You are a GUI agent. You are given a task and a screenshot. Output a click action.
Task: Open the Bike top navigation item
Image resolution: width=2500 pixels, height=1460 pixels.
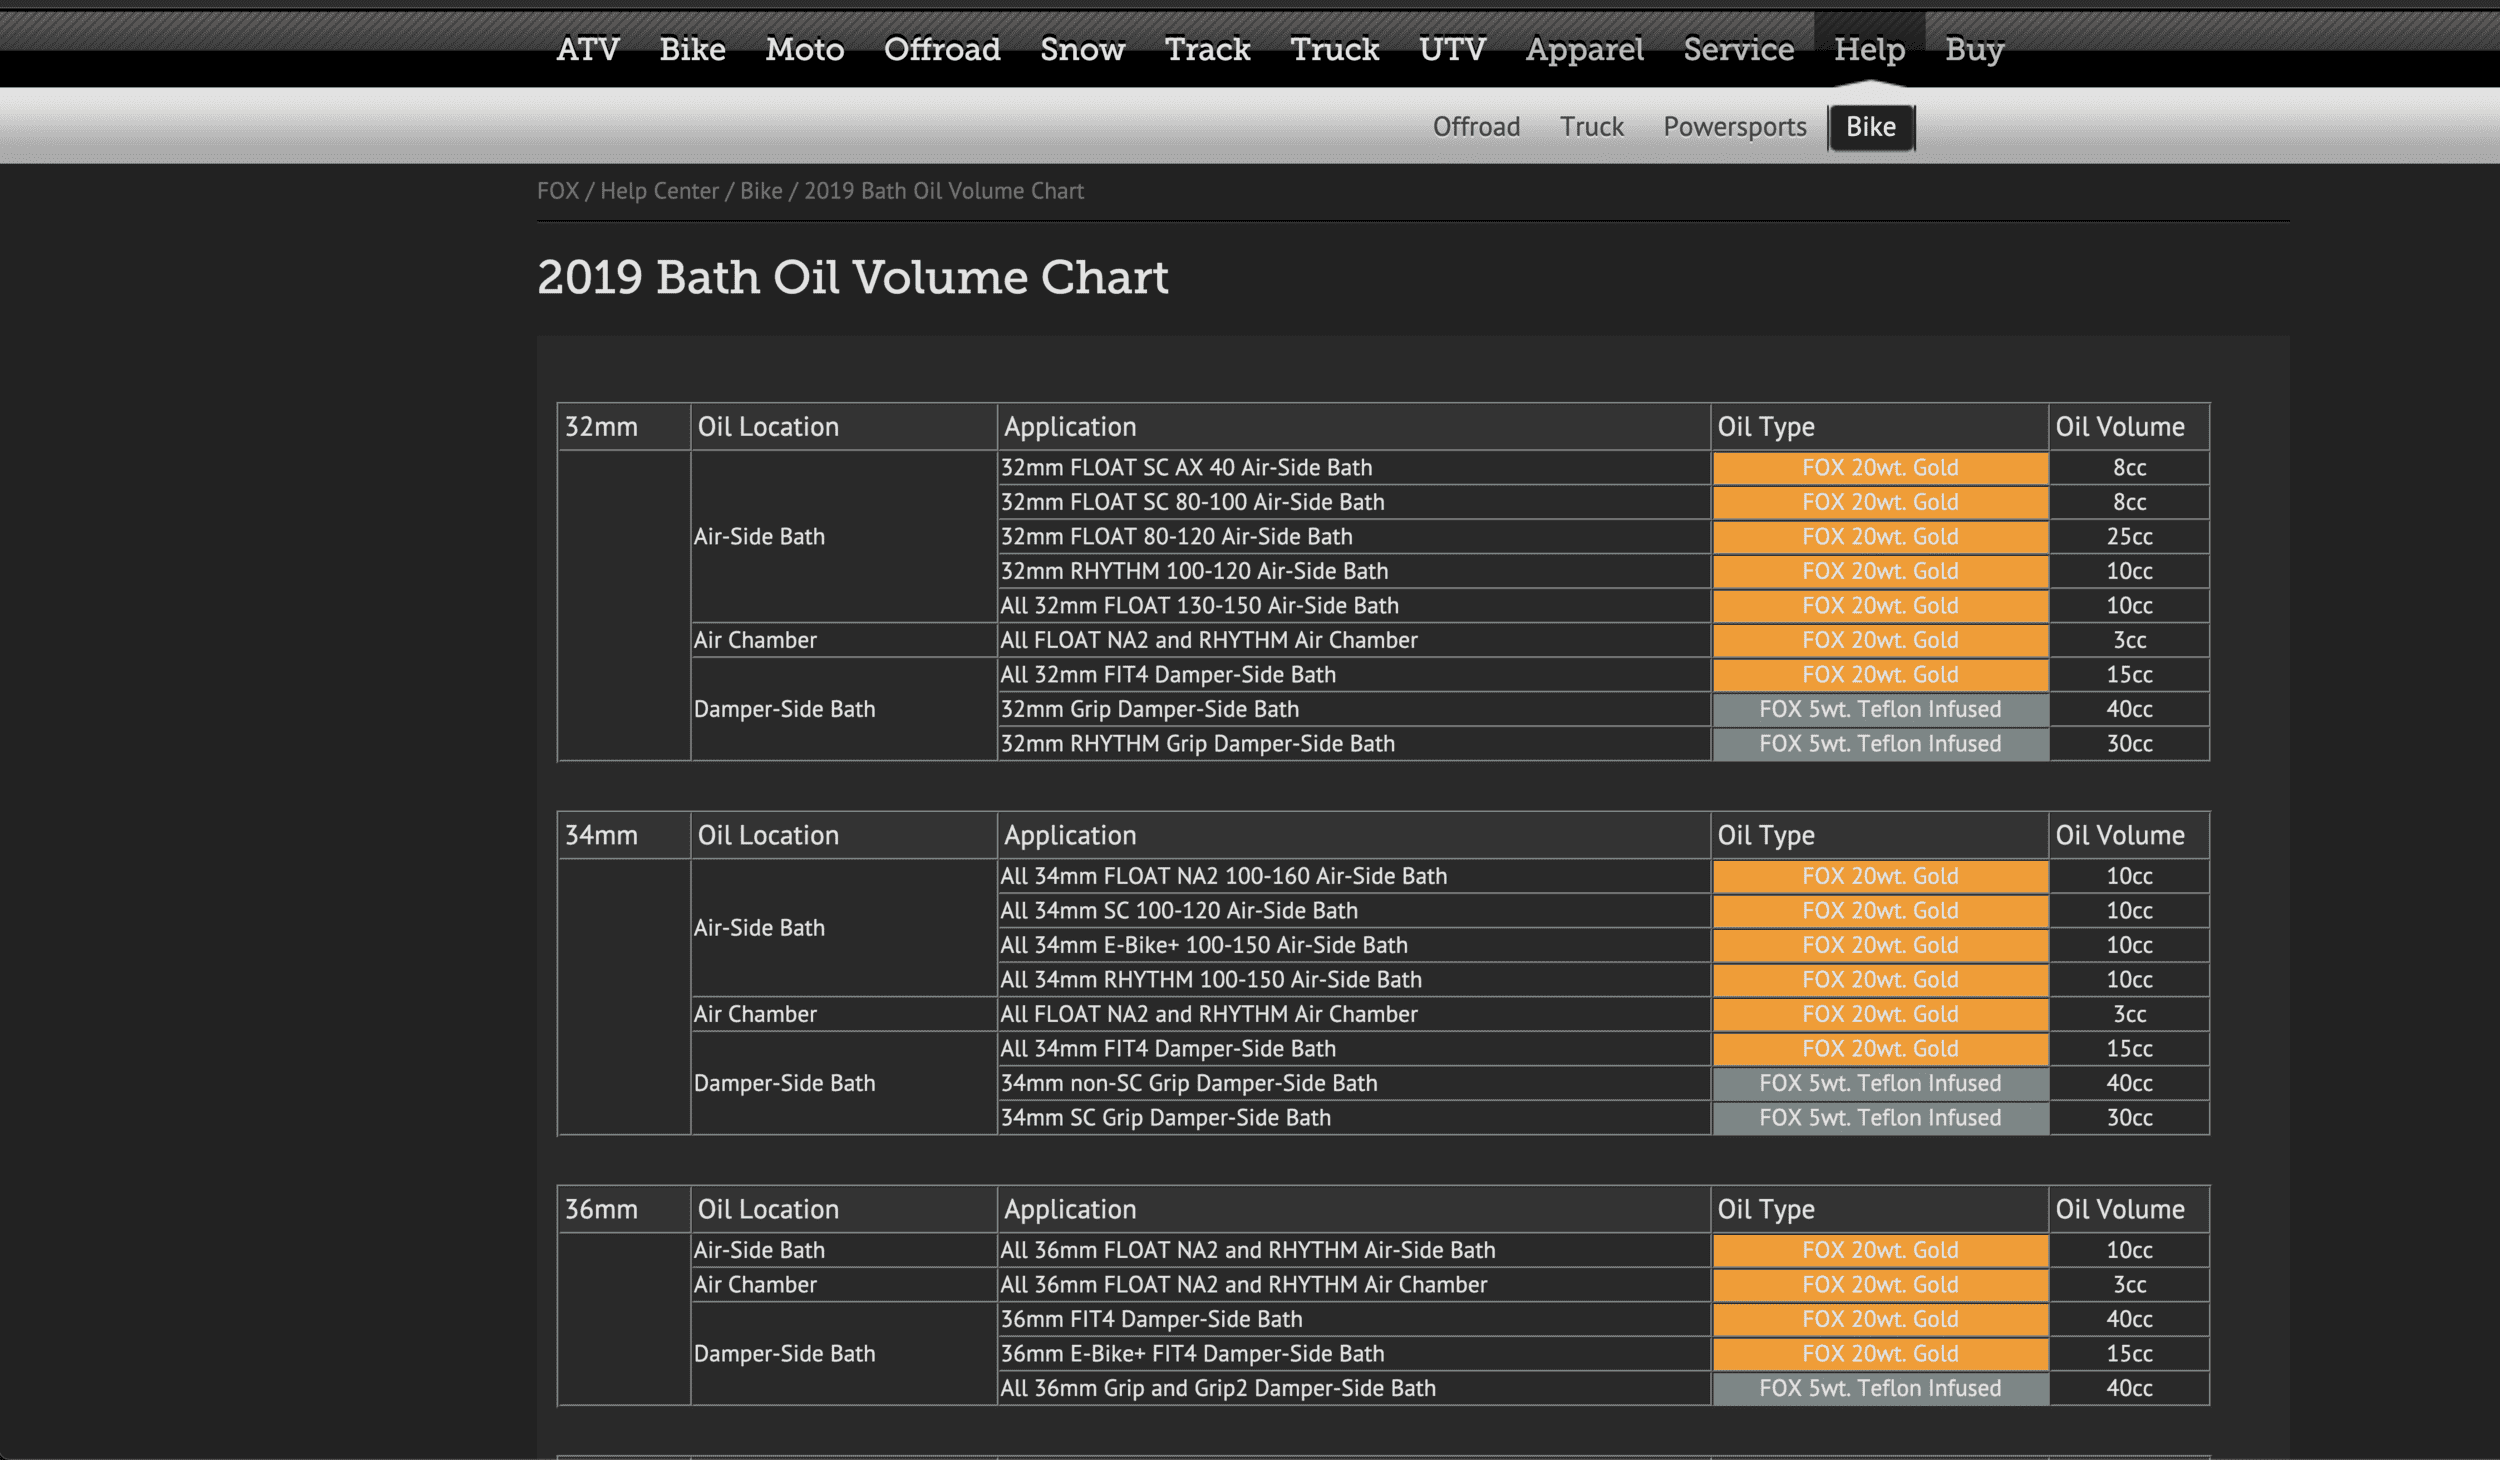coord(692,49)
